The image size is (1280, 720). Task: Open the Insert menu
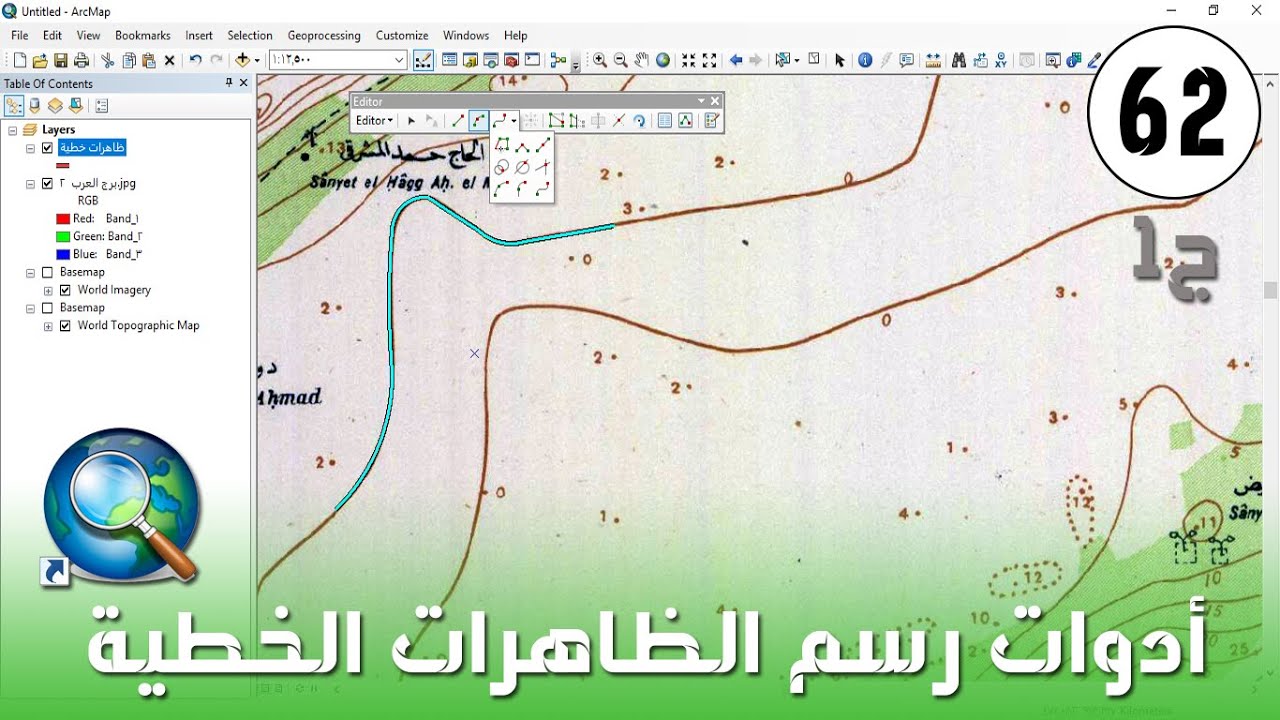pyautogui.click(x=199, y=35)
